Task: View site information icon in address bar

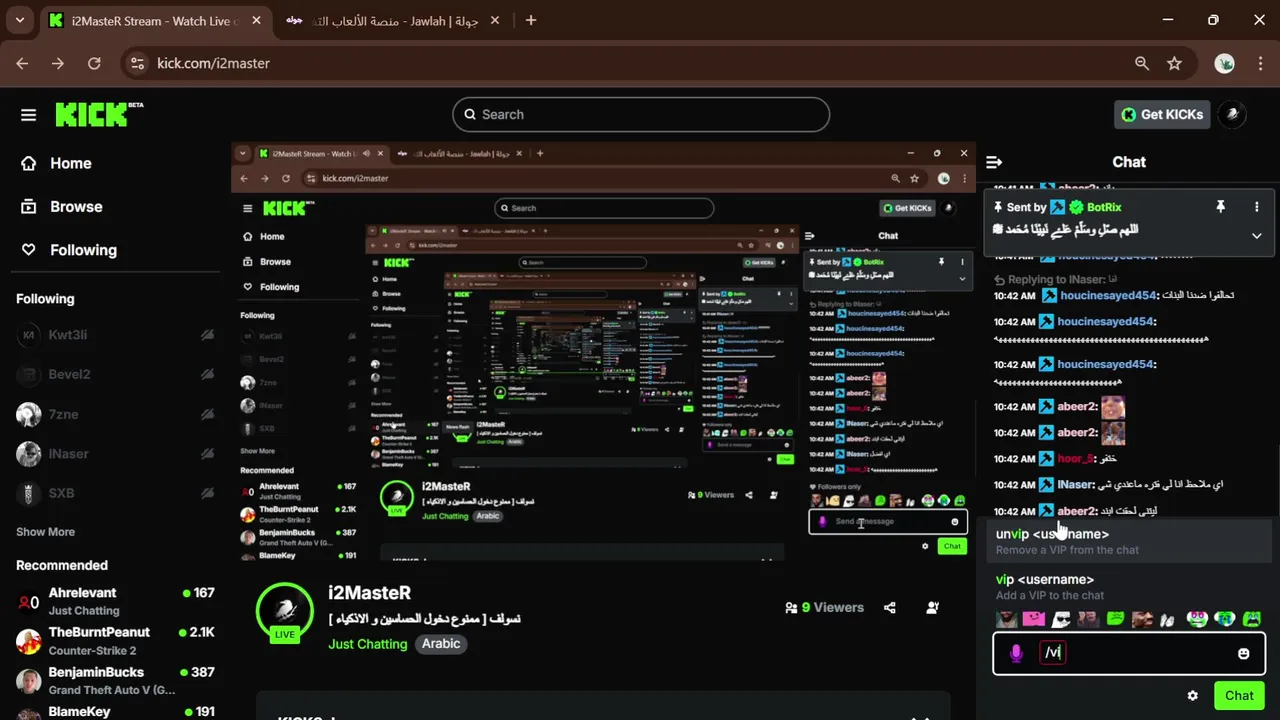Action: point(138,63)
